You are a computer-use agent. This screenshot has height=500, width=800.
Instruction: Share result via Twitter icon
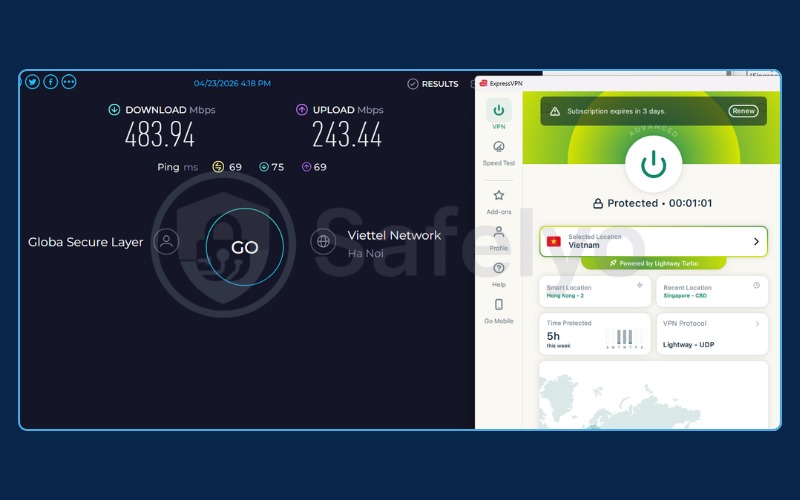coord(32,82)
